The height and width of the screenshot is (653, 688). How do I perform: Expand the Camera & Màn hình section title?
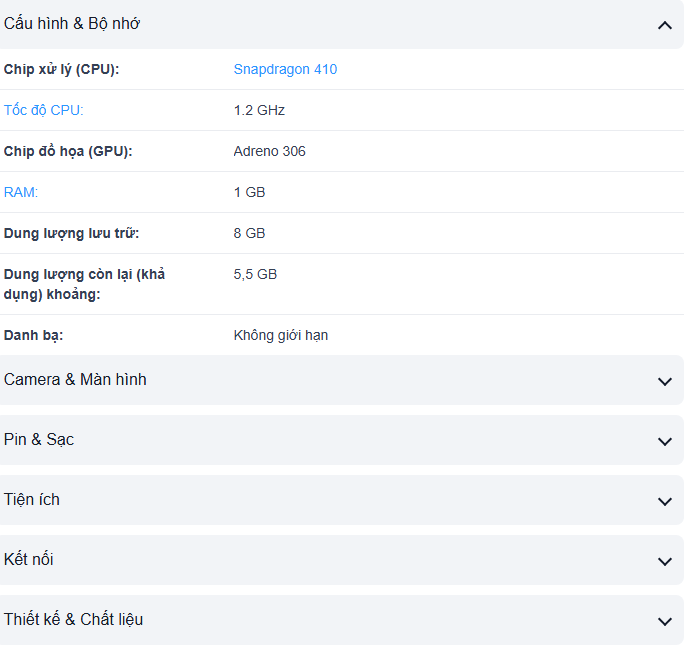click(75, 380)
